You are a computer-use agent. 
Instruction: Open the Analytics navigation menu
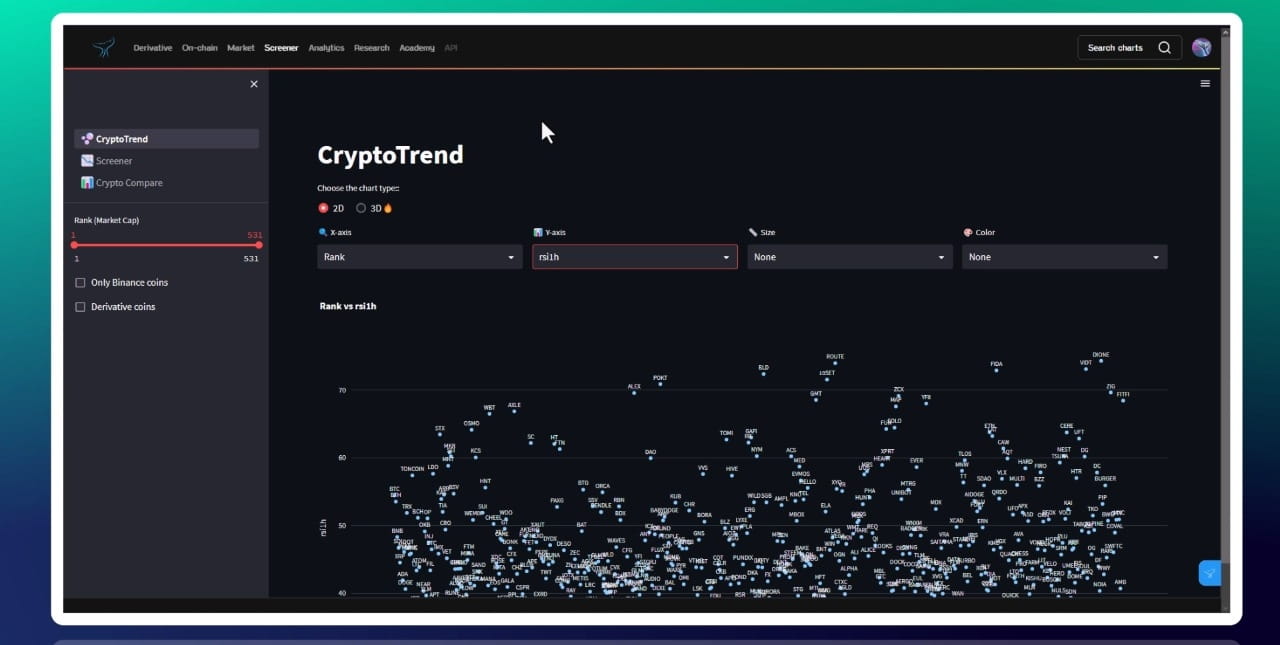(326, 47)
